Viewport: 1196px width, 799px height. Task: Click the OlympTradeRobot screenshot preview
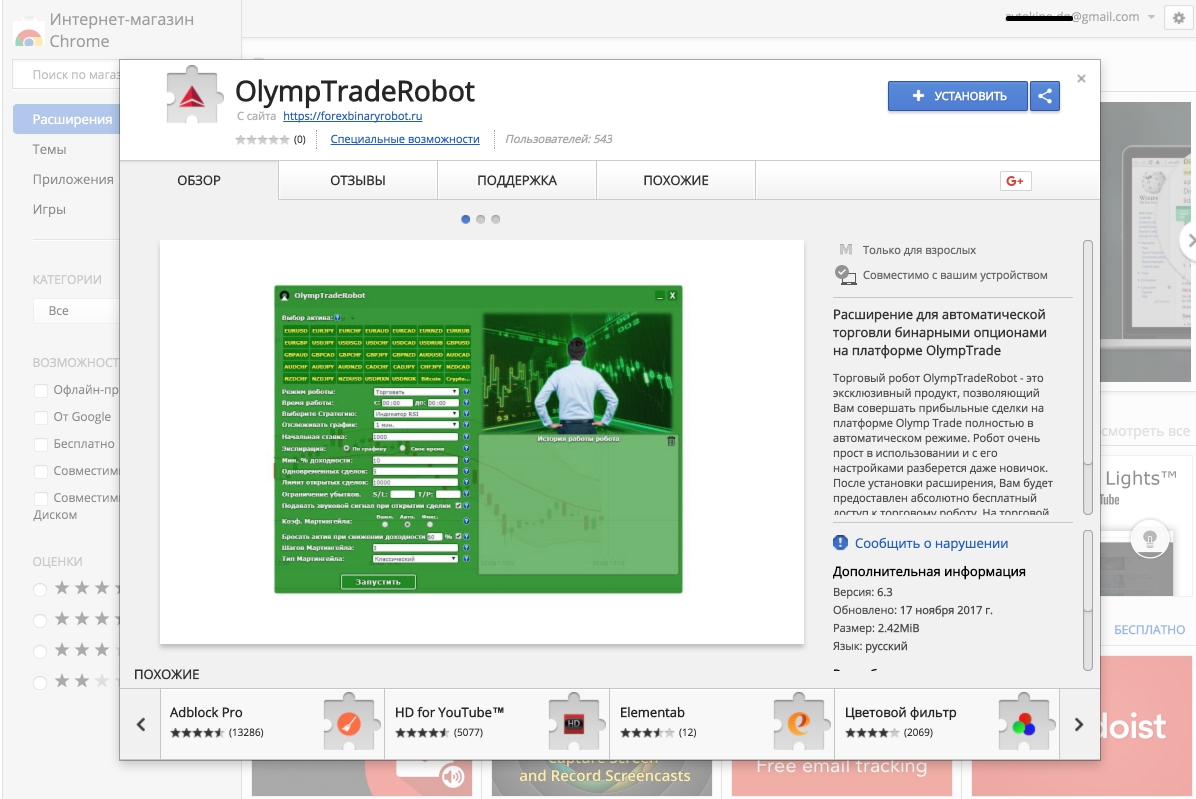pos(481,441)
